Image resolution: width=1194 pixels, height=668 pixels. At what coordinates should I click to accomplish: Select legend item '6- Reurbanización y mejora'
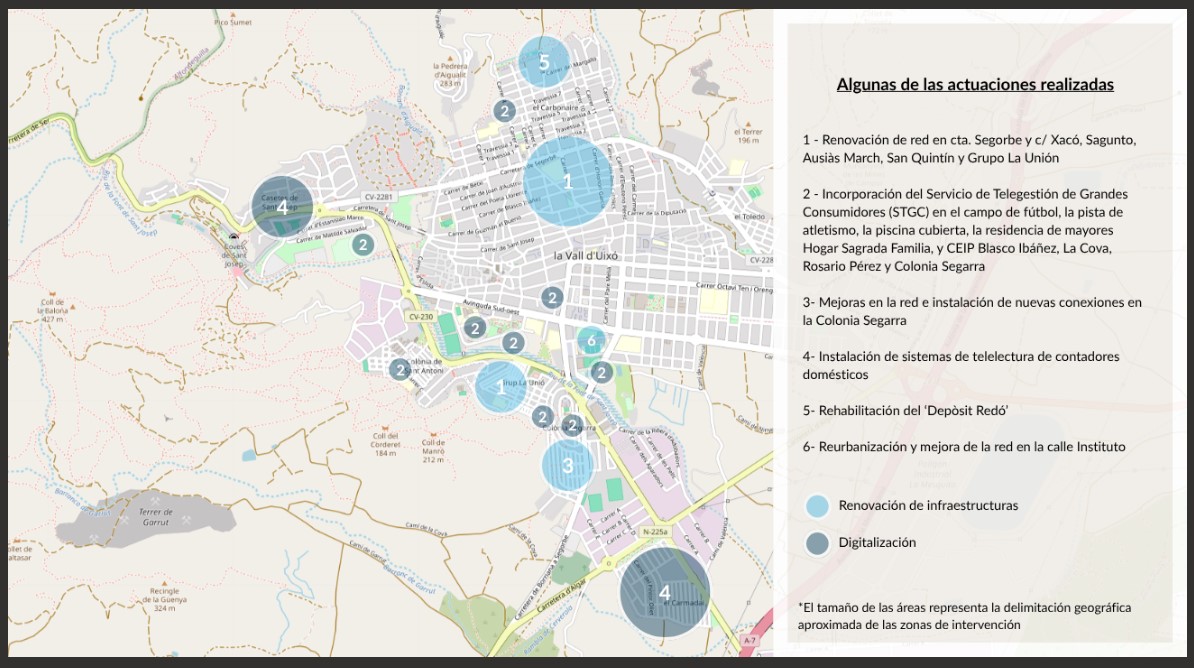tap(963, 446)
